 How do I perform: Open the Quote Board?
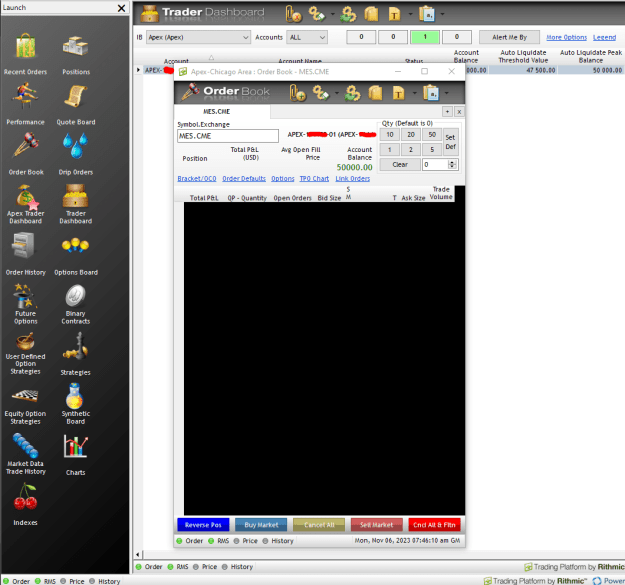pyautogui.click(x=76, y=104)
